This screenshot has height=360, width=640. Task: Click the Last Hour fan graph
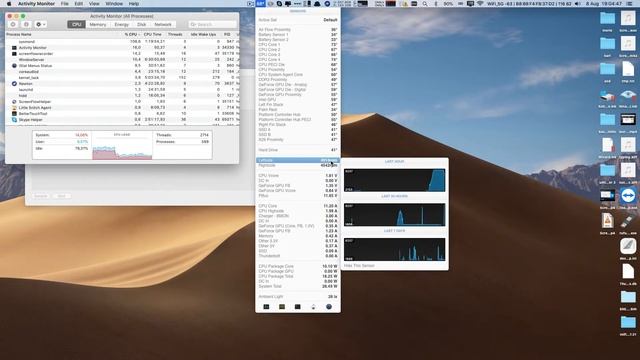coord(394,180)
